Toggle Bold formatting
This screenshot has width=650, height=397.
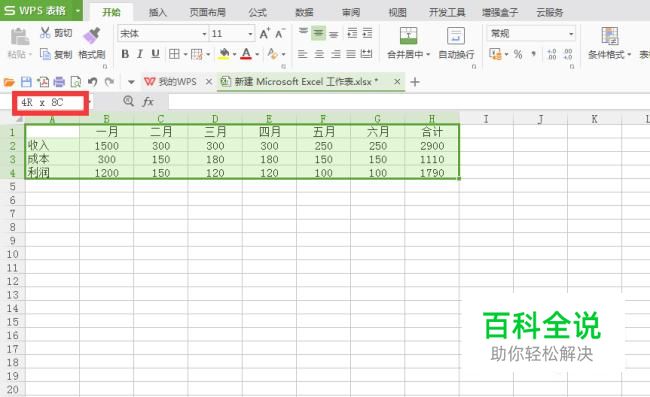click(125, 54)
